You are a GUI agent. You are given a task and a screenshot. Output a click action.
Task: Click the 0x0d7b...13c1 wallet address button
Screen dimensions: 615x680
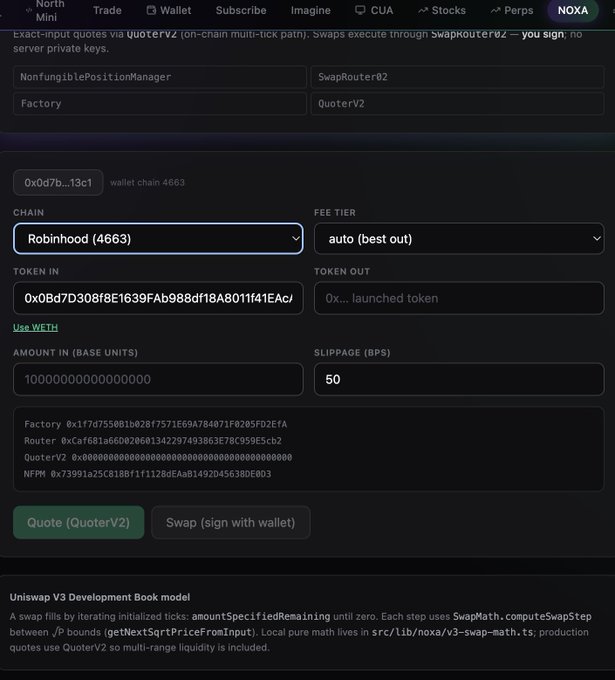tap(58, 183)
